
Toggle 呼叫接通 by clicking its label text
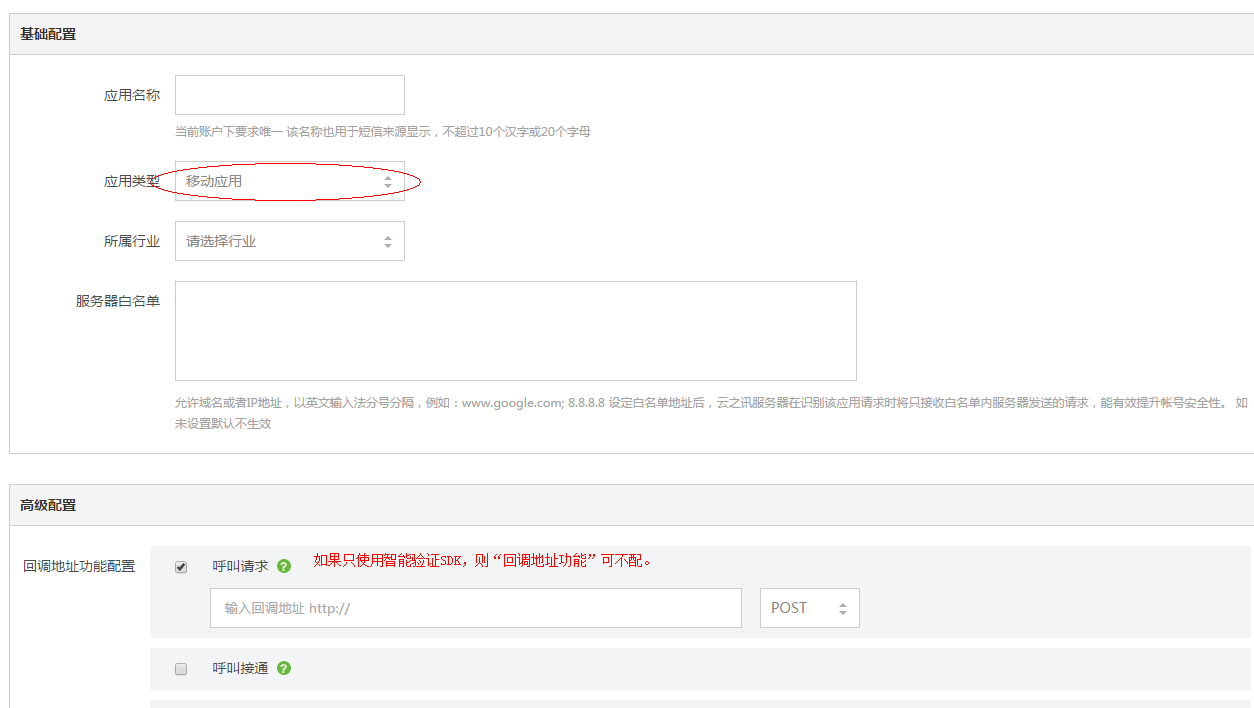coord(240,668)
